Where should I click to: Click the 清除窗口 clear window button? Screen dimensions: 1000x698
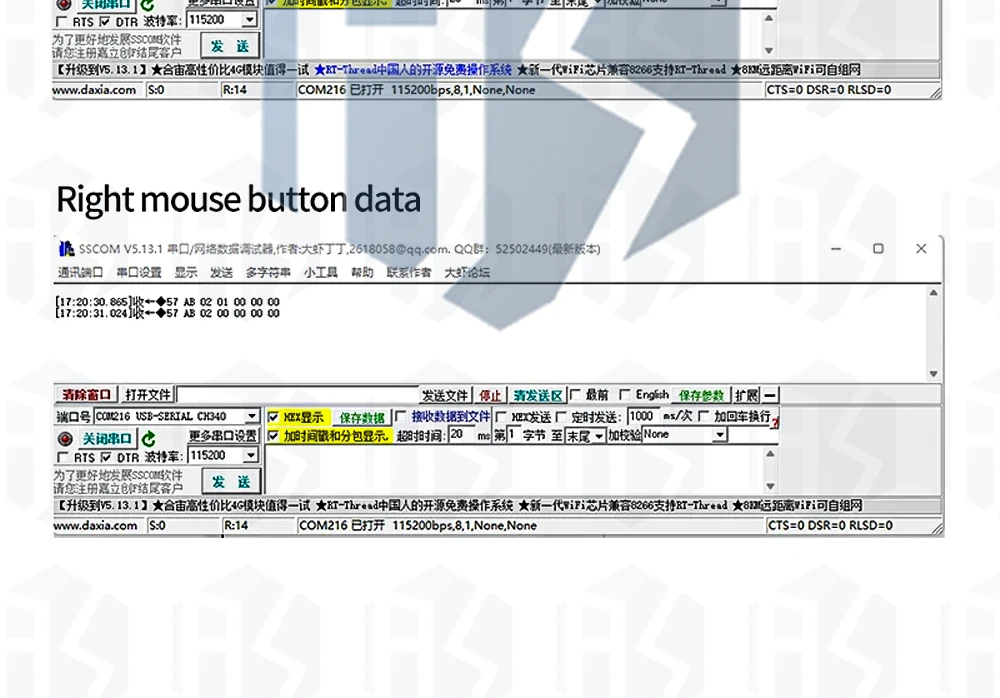[x=87, y=395]
